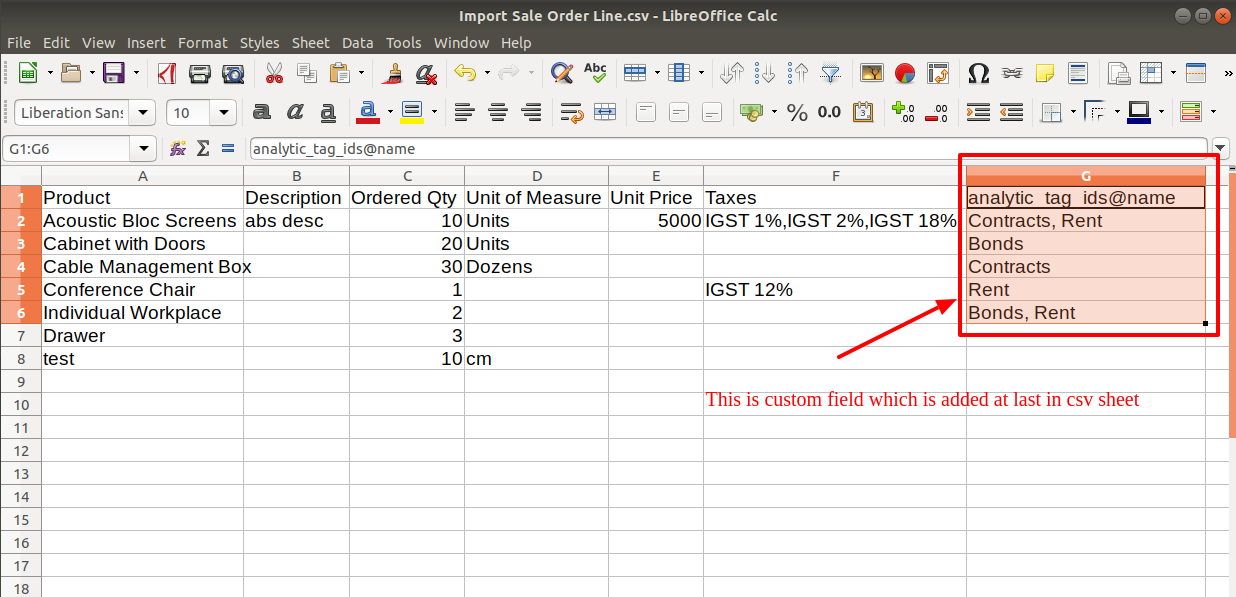Open the Data menu

point(357,43)
